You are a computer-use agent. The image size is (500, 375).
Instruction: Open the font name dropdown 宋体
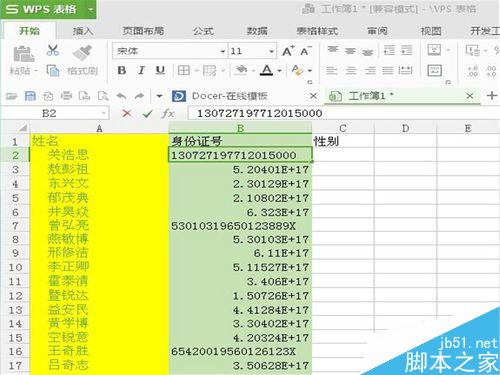pyautogui.click(x=223, y=51)
